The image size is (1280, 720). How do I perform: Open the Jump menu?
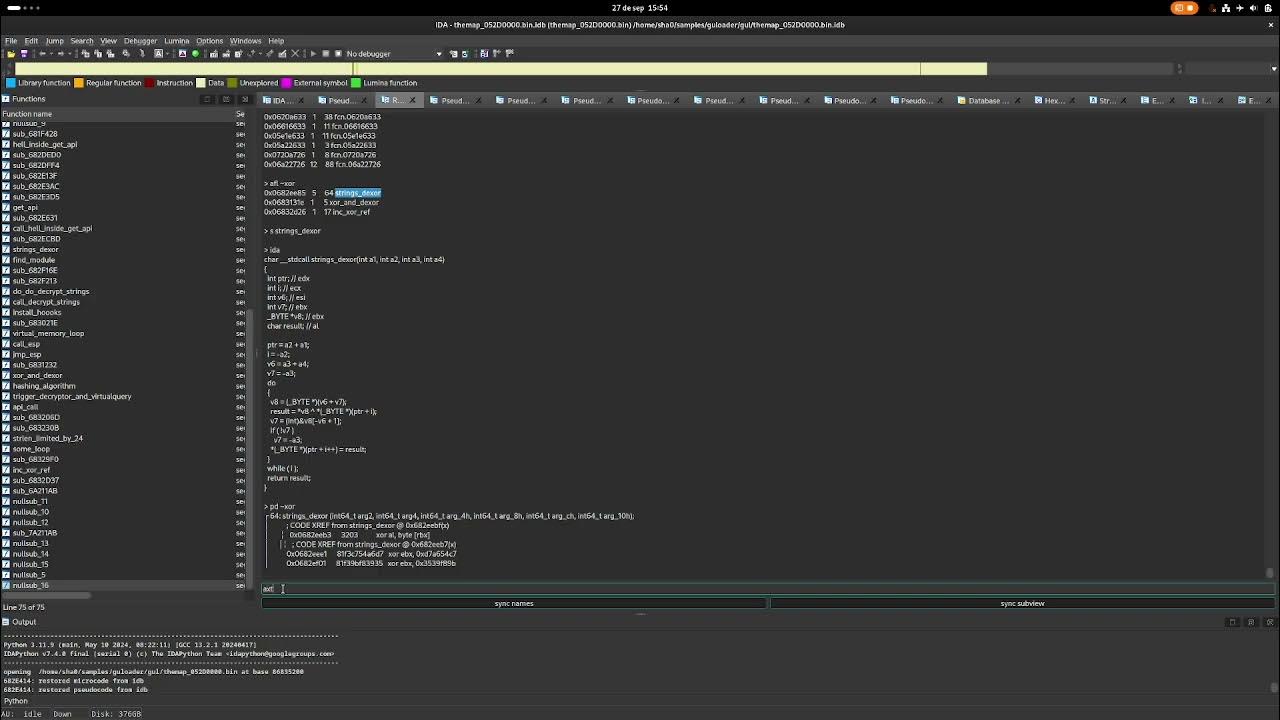click(x=54, y=41)
